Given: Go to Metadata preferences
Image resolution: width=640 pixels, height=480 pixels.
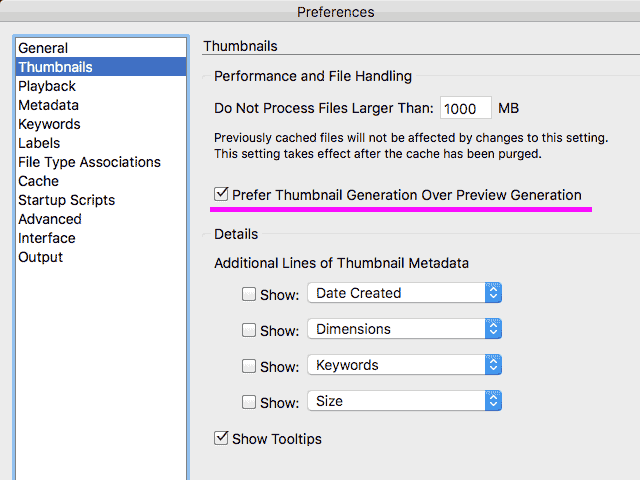Looking at the screenshot, I should coord(48,105).
